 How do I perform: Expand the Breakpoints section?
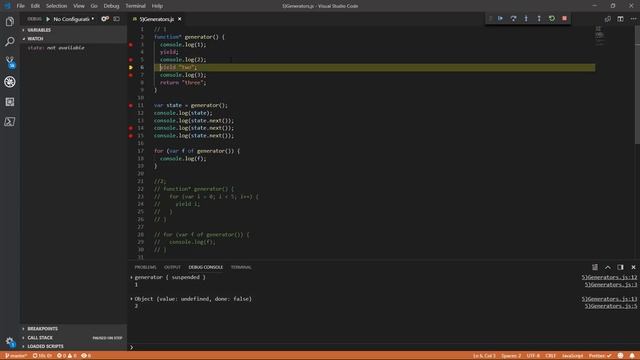[73, 329]
